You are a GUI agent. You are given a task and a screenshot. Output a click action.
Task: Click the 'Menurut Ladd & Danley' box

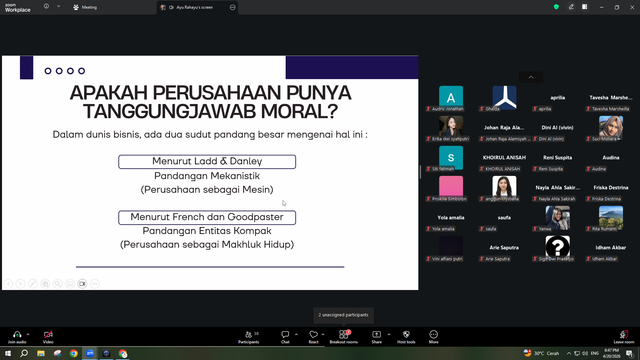click(x=207, y=162)
